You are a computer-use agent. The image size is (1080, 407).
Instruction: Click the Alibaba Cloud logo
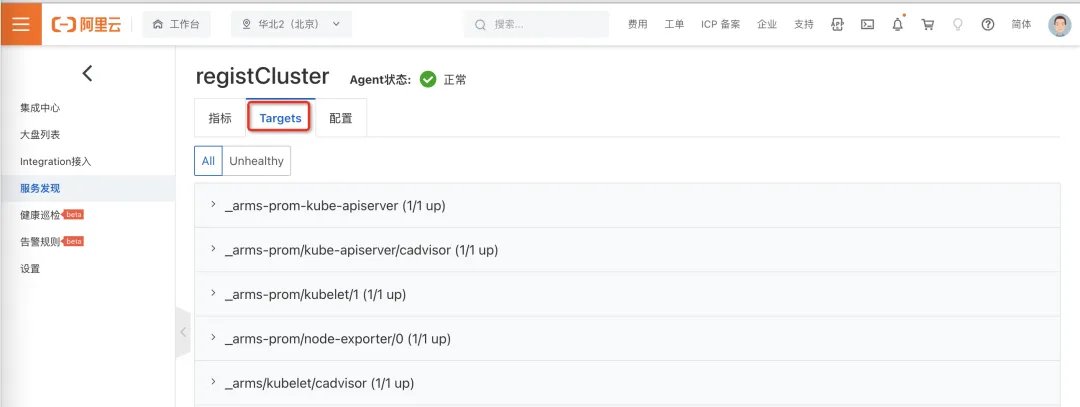(86, 25)
